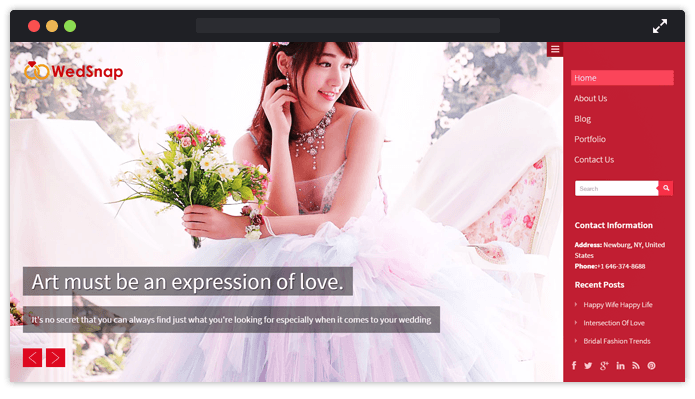
Task: Click the fullscreen expand arrows icon
Action: (x=660, y=26)
